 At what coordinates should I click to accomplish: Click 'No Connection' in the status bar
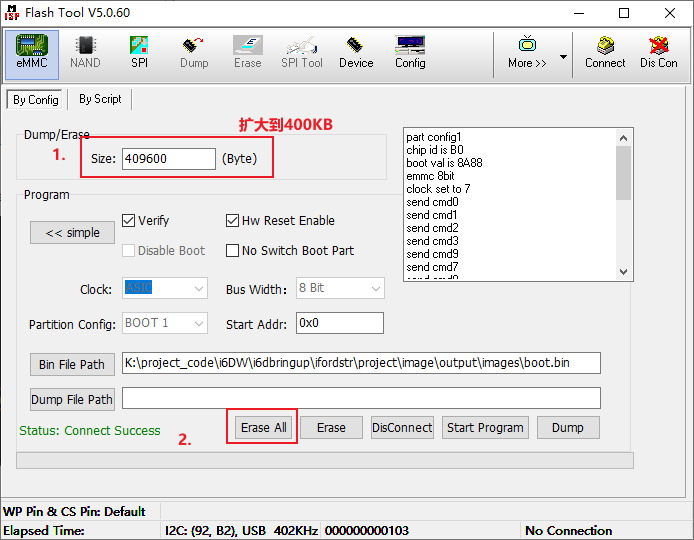(568, 530)
